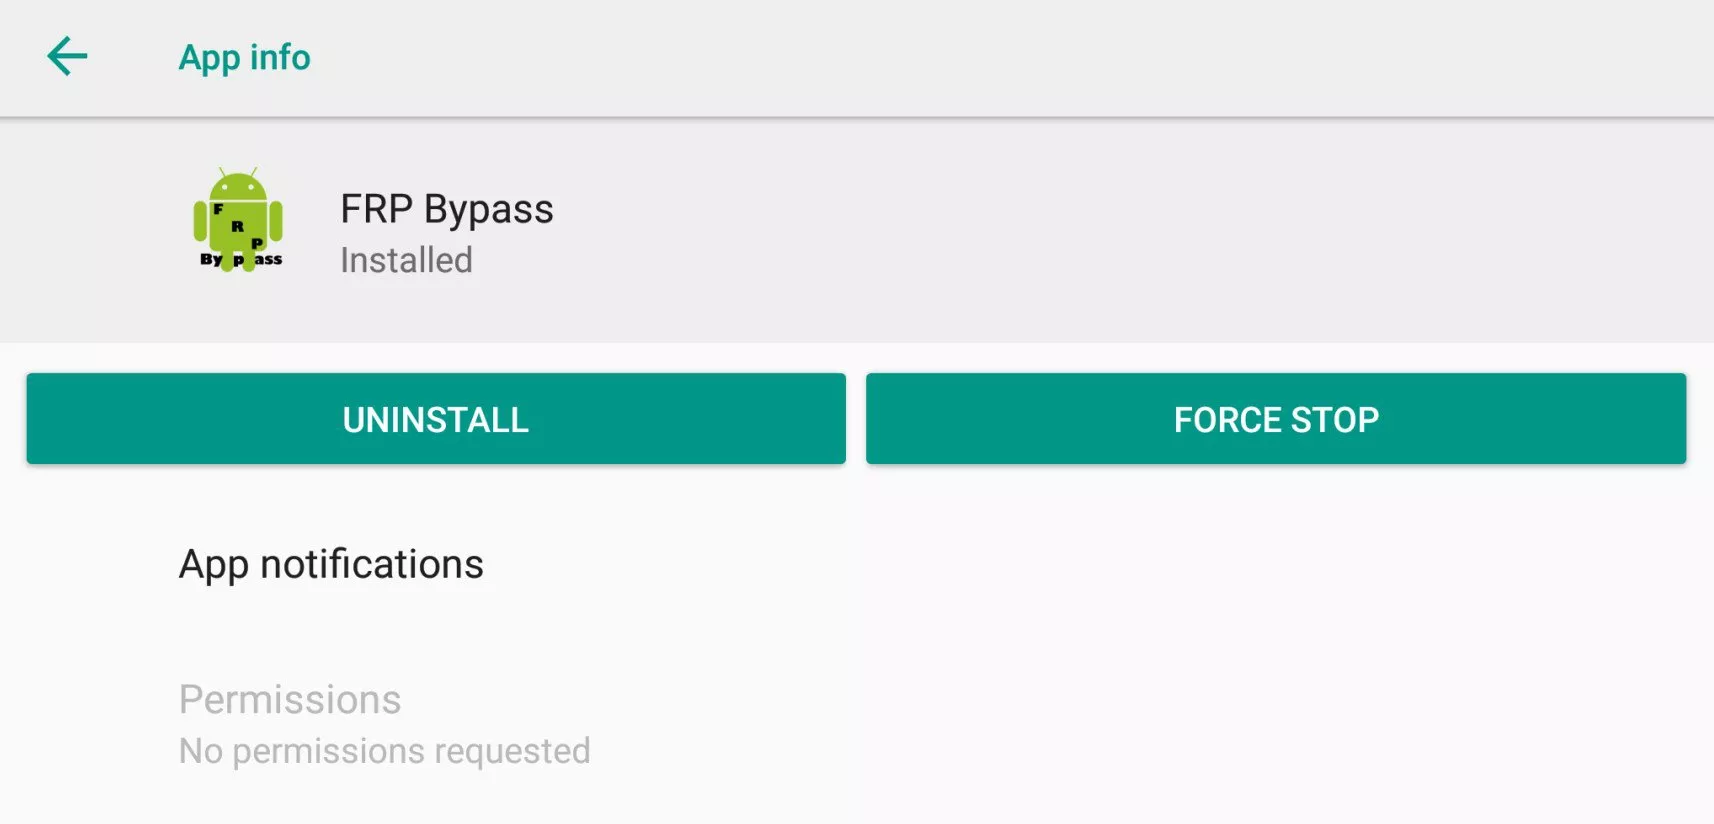Uninstall the FRP Bypass app
1714x824 pixels.
(x=436, y=419)
